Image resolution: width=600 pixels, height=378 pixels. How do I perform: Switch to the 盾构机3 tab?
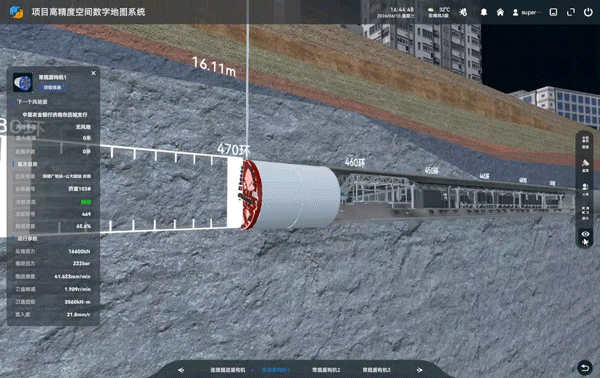tap(376, 370)
